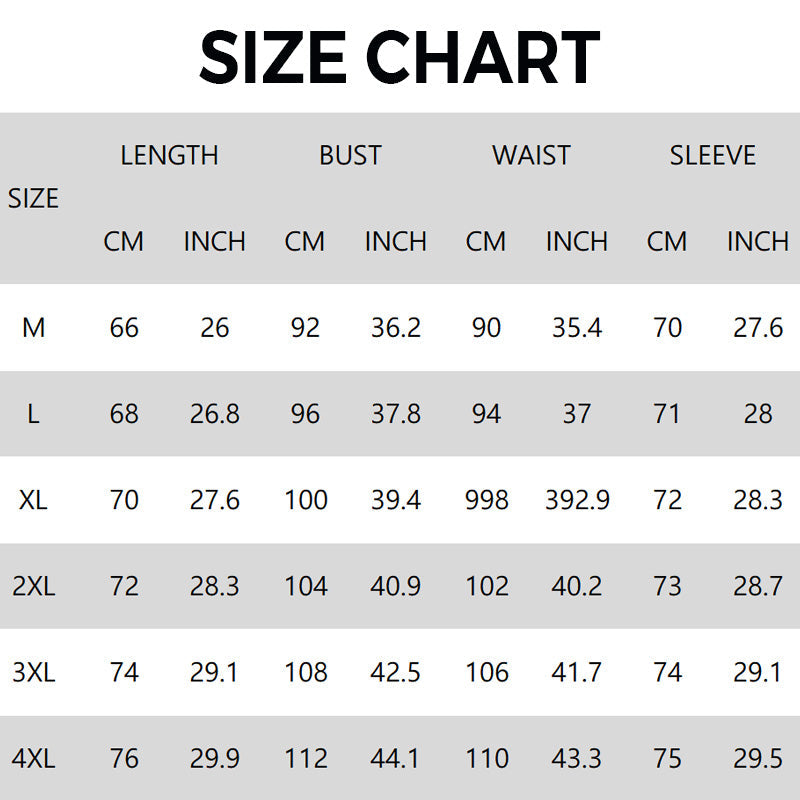The height and width of the screenshot is (800, 800).
Task: Click the WAIST column header
Action: pos(531,155)
